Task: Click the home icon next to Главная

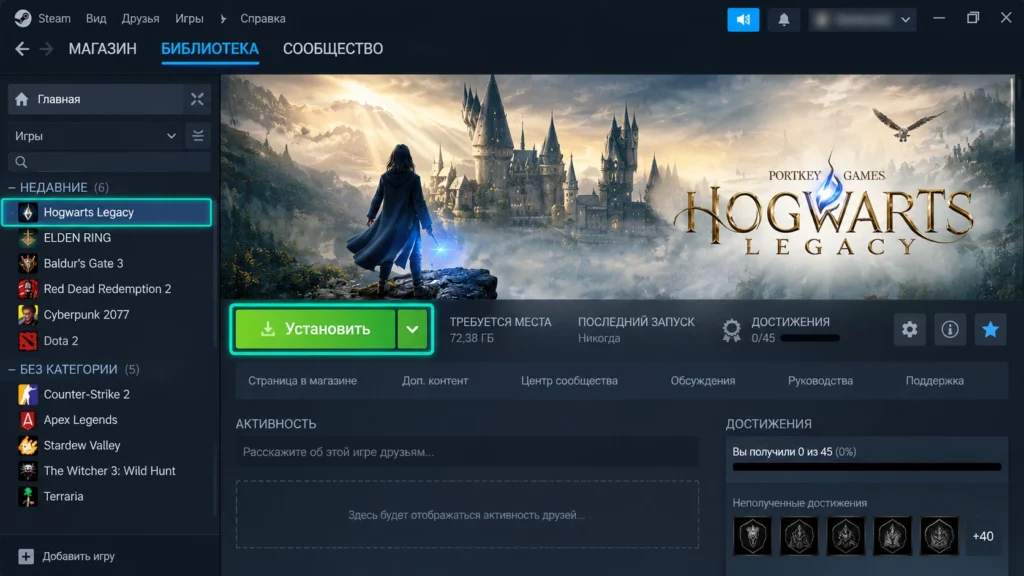Action: [22, 99]
